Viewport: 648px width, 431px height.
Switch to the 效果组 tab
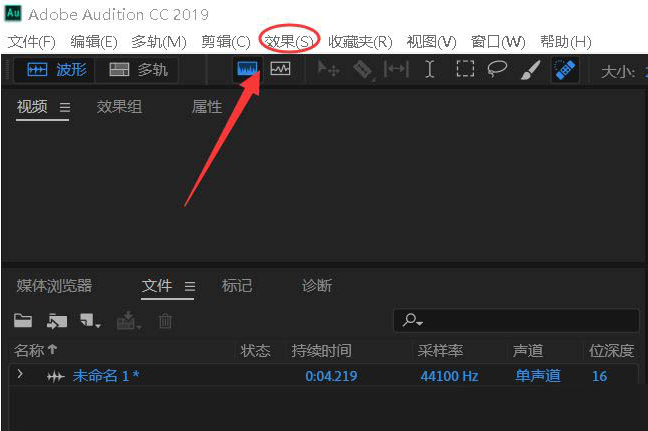click(119, 107)
